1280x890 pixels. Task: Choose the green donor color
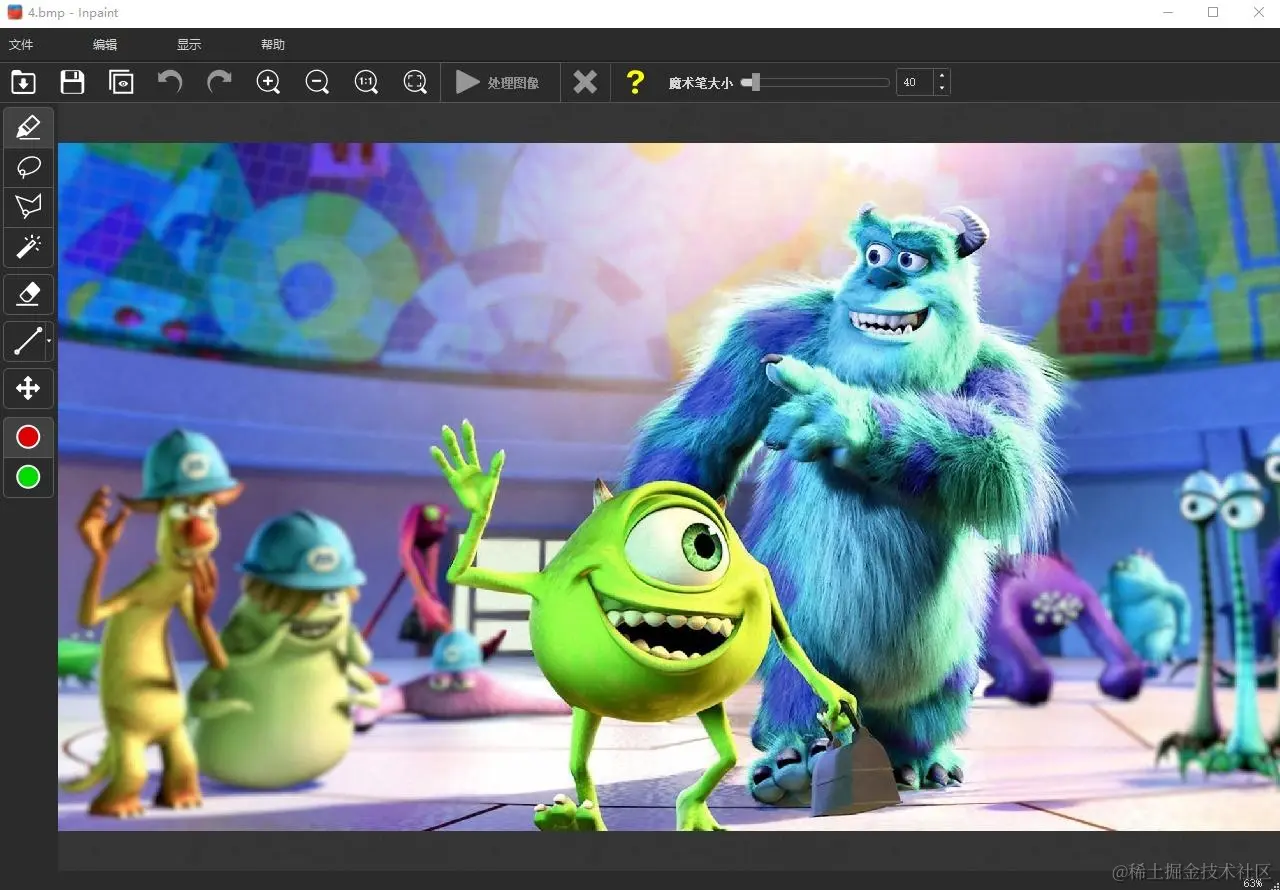pos(28,477)
